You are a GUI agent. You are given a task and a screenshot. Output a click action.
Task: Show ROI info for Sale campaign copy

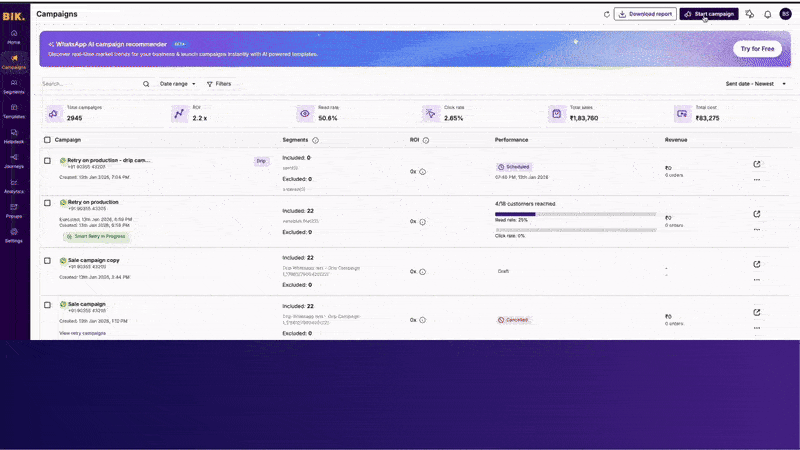422,272
